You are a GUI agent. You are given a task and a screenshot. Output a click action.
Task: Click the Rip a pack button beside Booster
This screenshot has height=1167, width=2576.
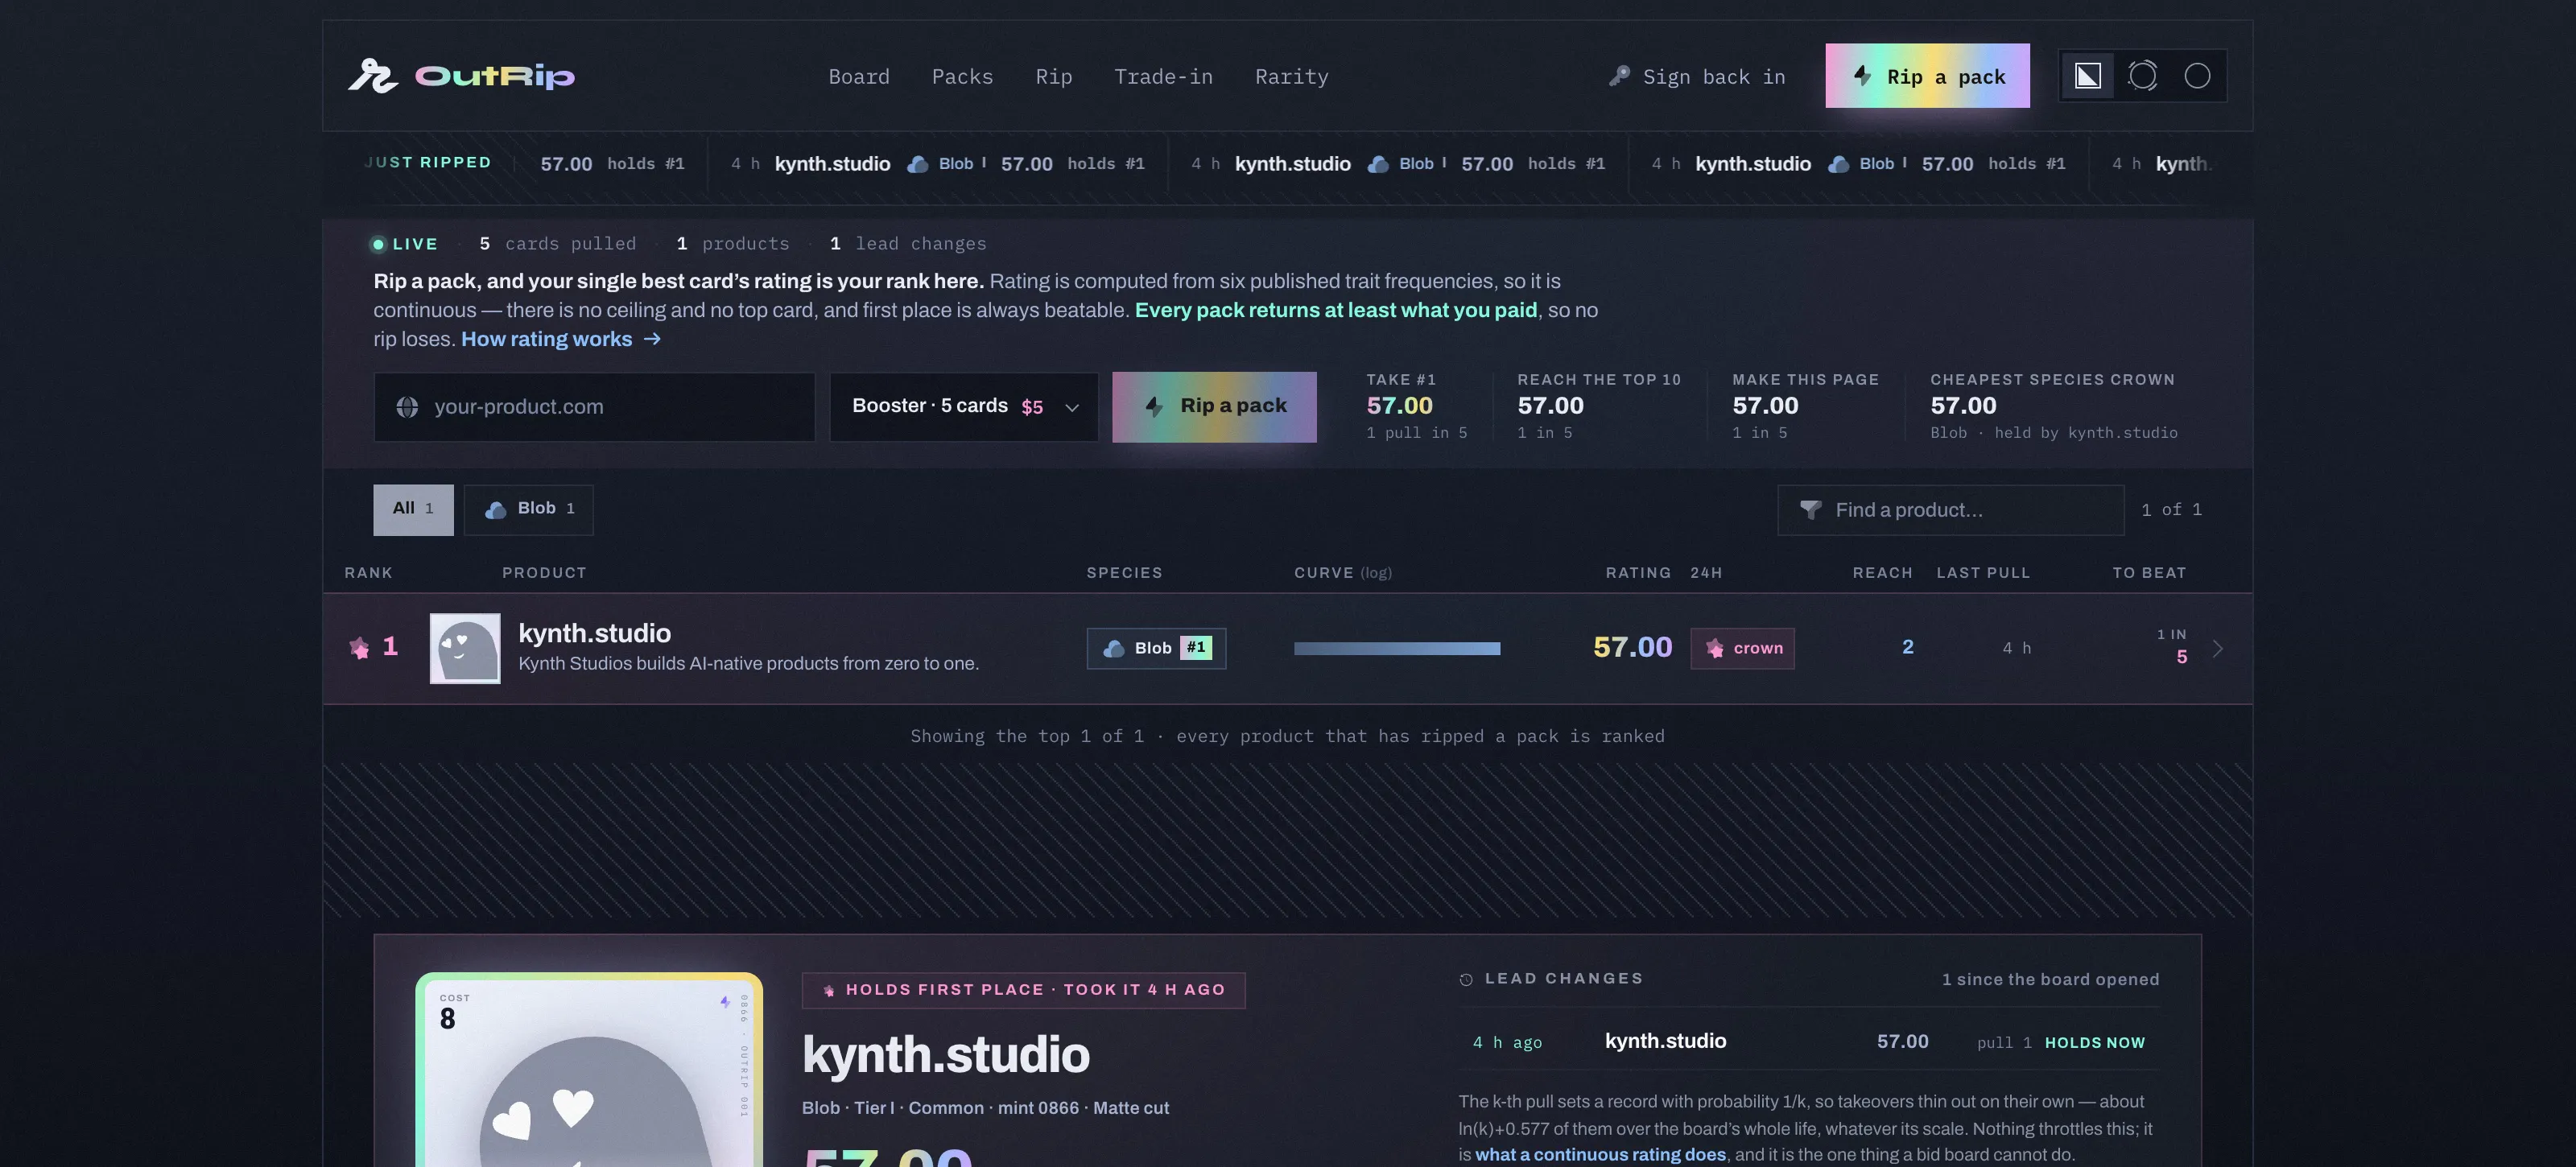point(1214,407)
